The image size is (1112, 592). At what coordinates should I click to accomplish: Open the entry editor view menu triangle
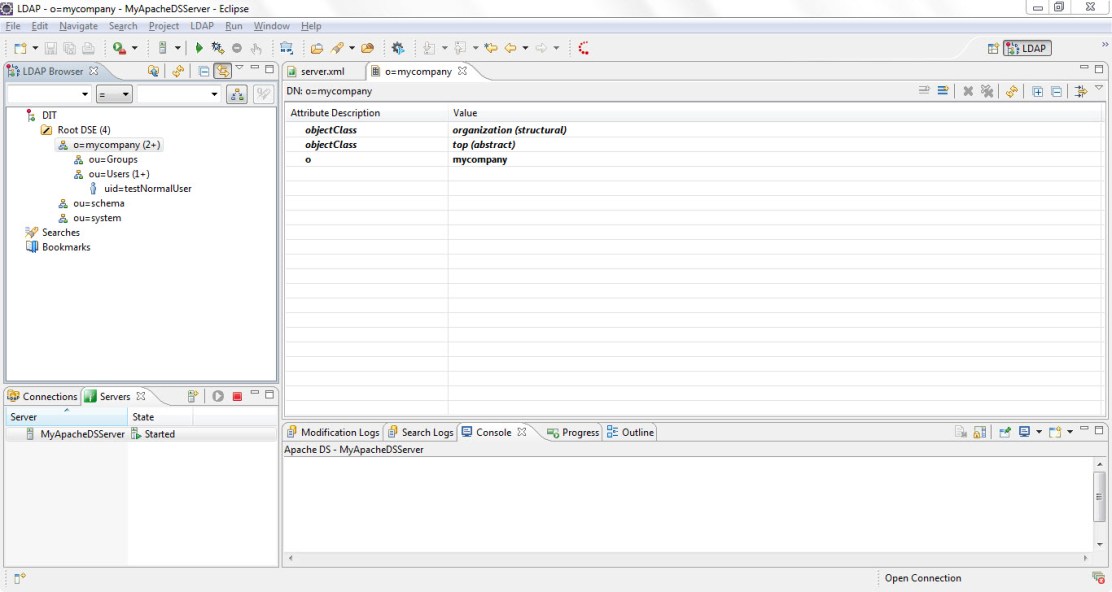1099,89
